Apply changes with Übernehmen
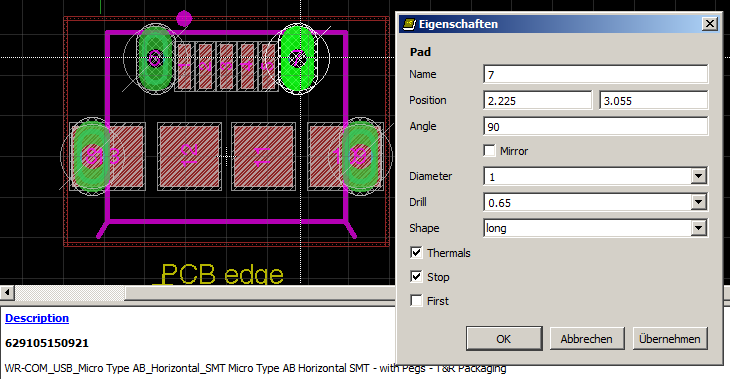Viewport: 730px width, 379px height. [670, 338]
